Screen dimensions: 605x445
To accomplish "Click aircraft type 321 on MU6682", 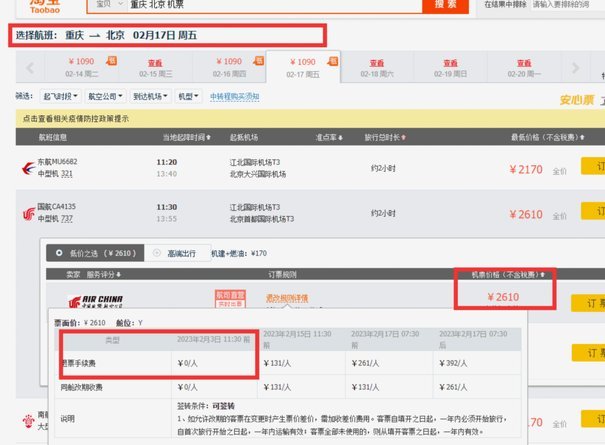I will 67,174.
